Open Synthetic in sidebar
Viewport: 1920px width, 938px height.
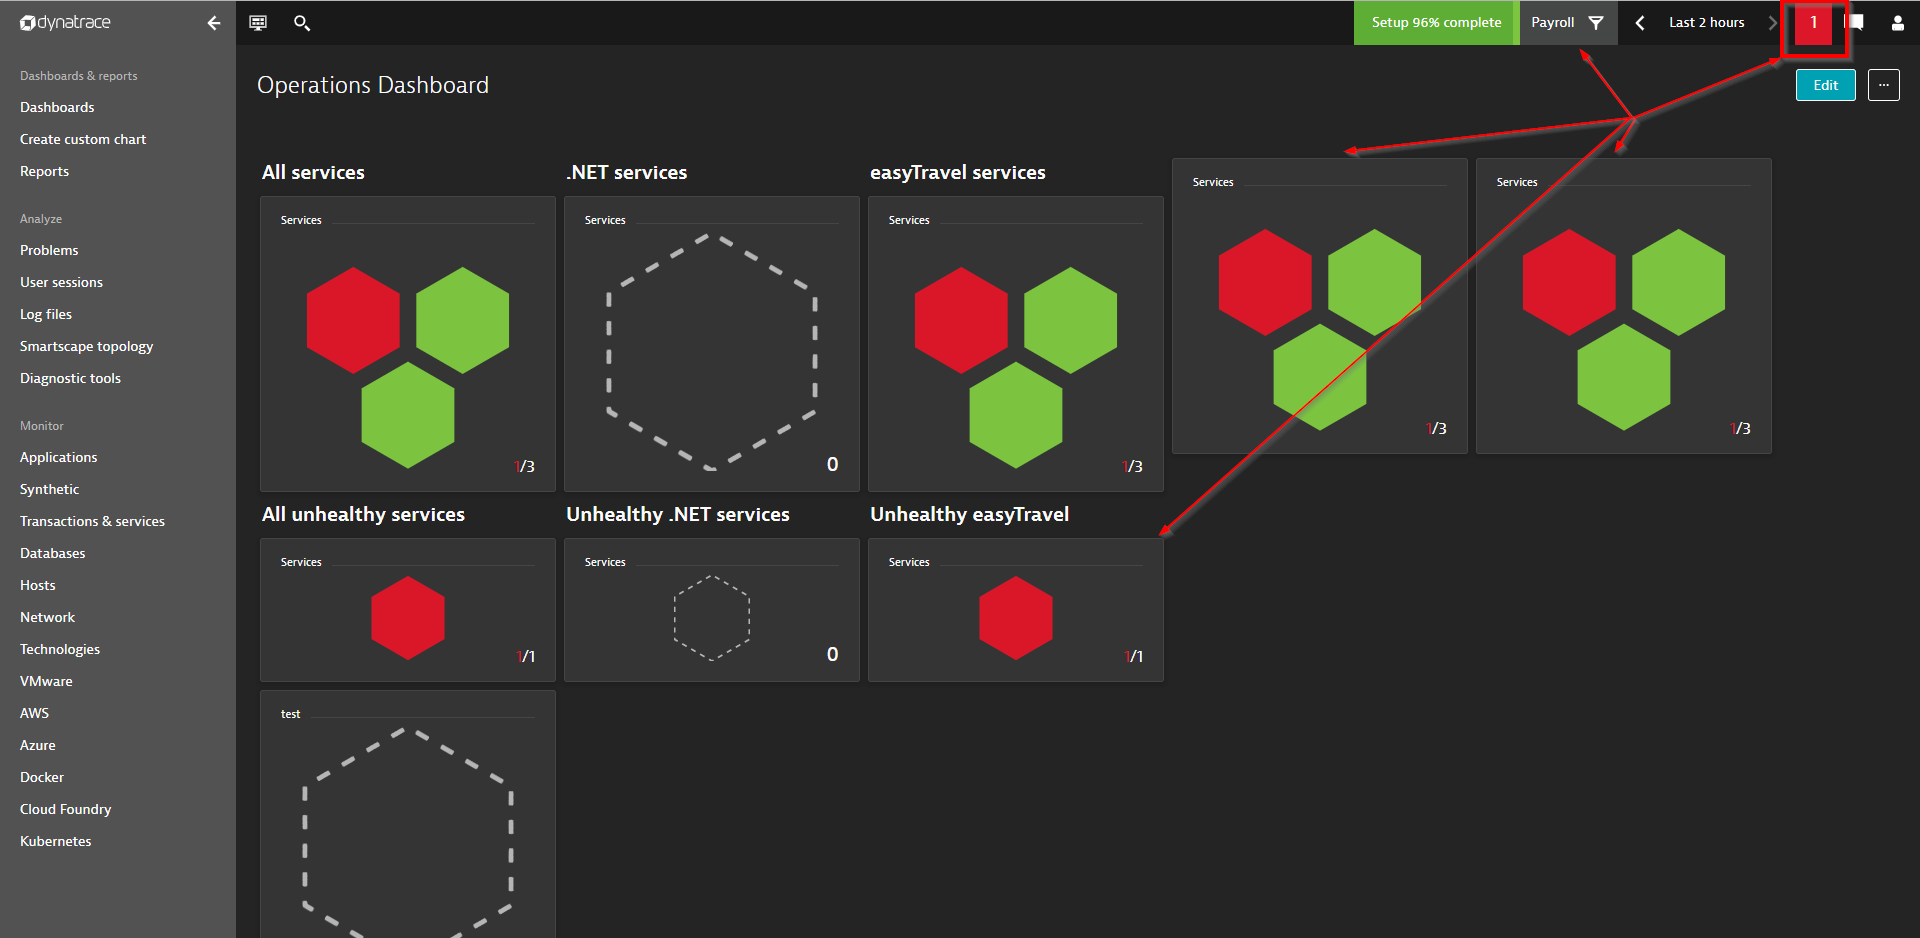coord(49,489)
